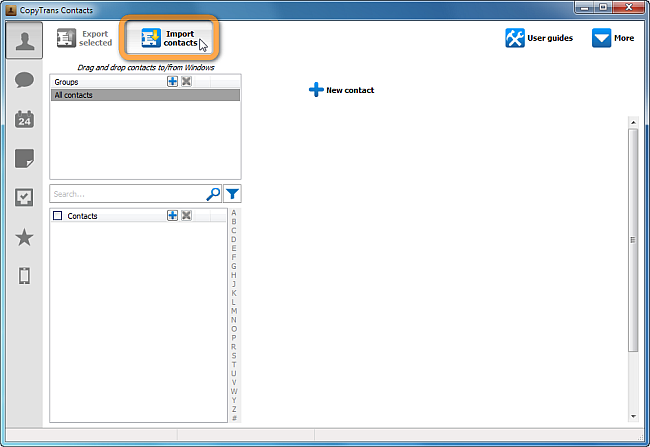Select All contacts group

(x=145, y=95)
